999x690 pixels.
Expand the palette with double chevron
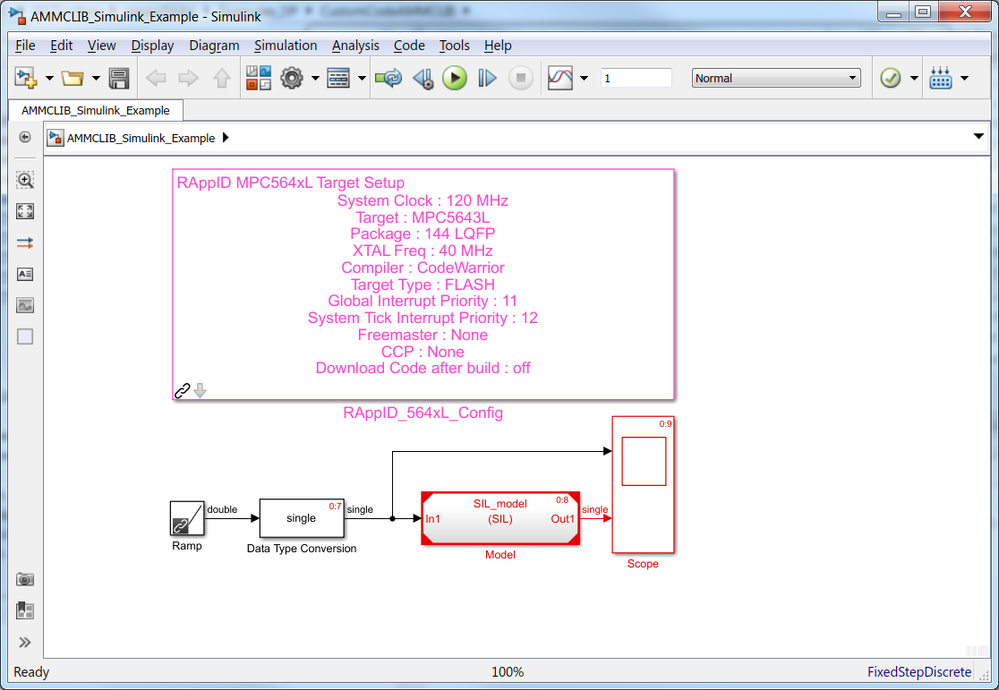[25, 642]
